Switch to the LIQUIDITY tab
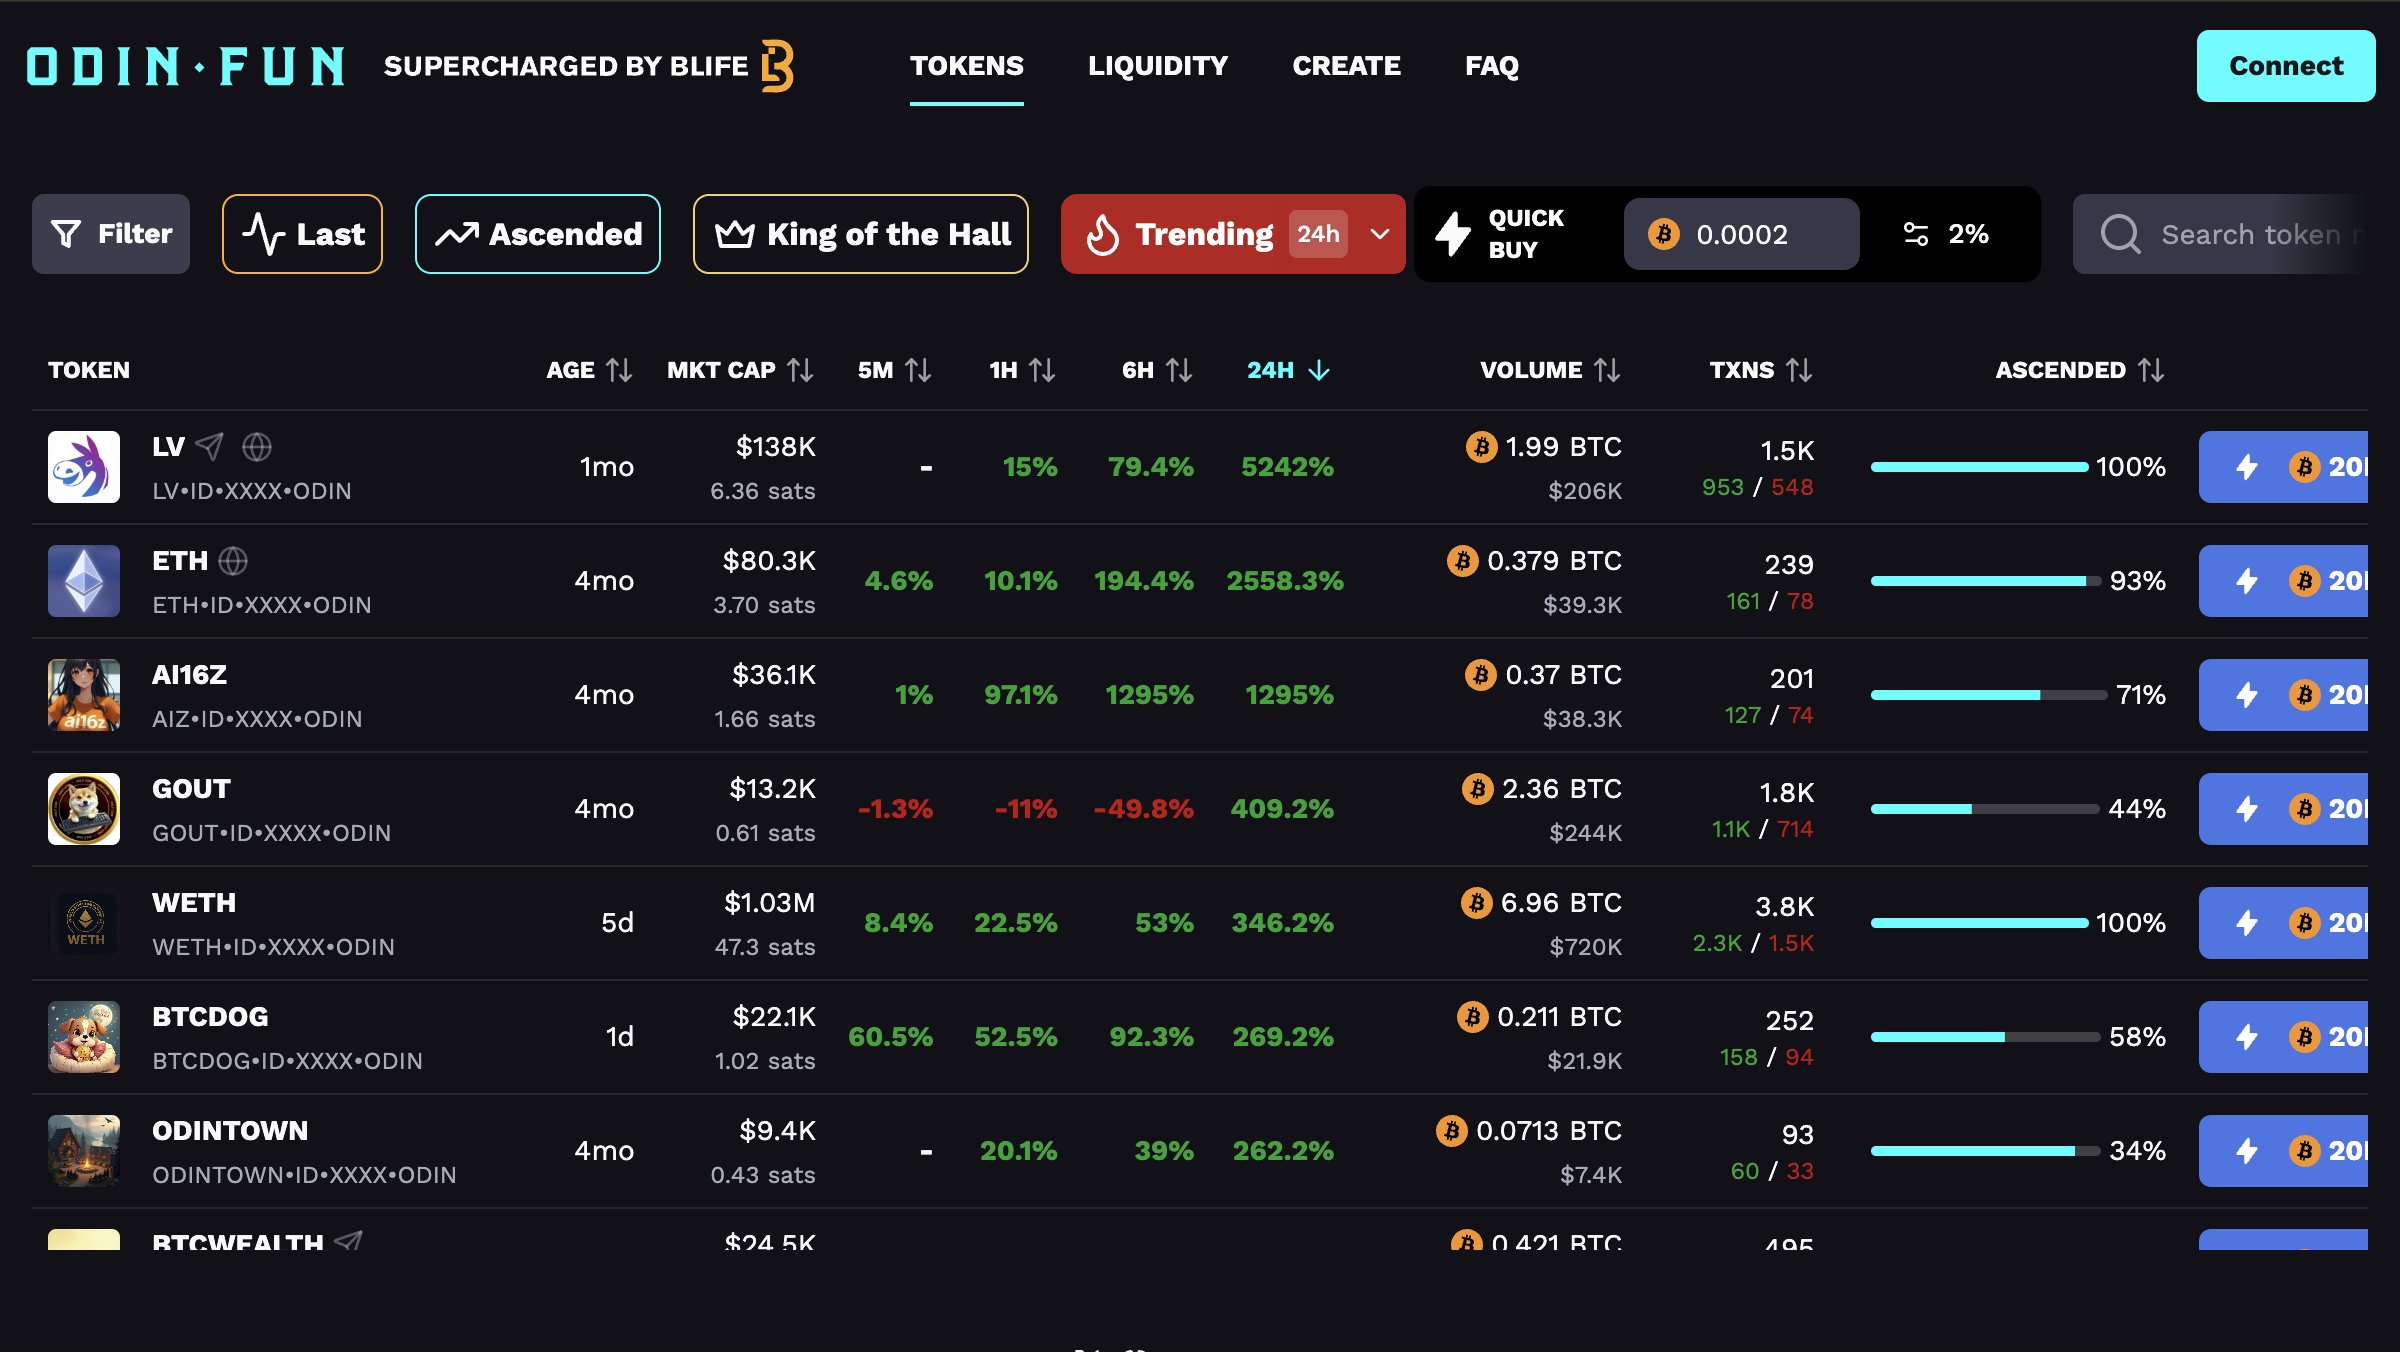The image size is (2400, 1352). [1158, 66]
